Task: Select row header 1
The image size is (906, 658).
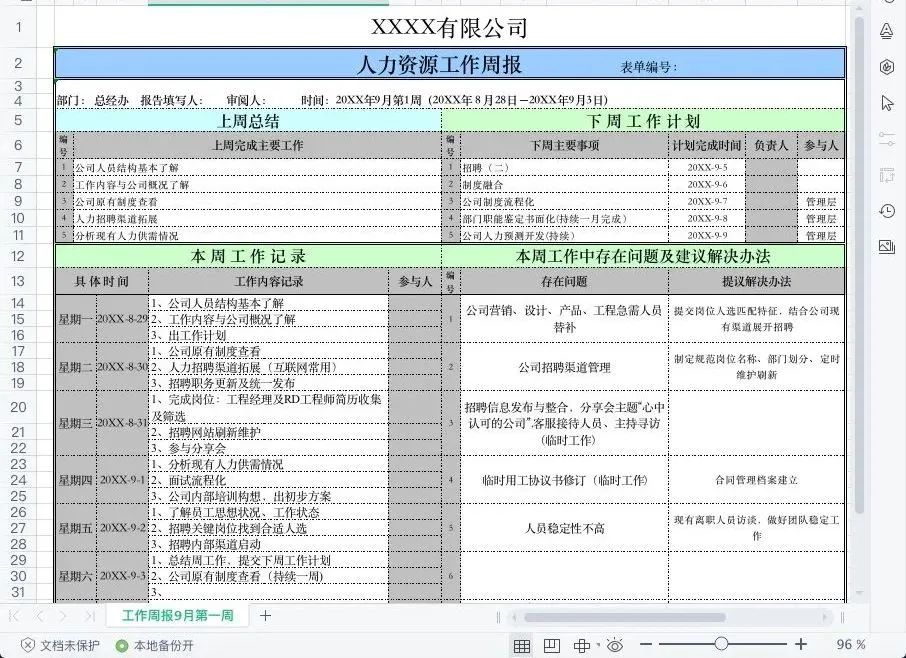Action: pos(18,27)
